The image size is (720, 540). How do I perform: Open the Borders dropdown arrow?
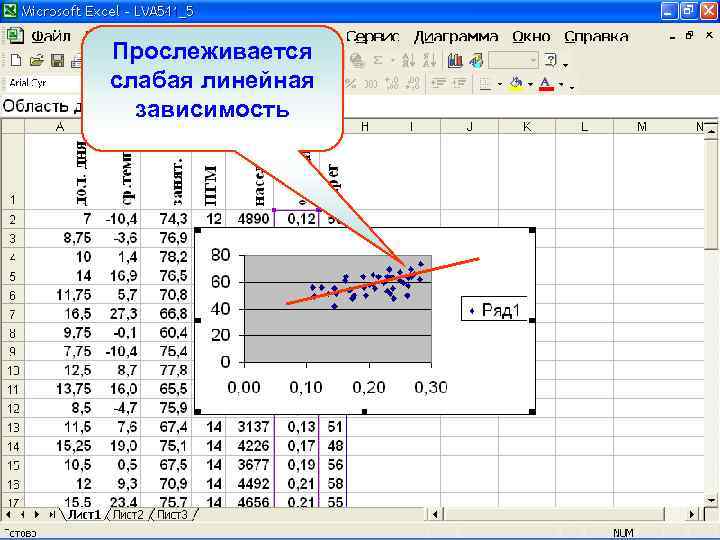coord(500,84)
